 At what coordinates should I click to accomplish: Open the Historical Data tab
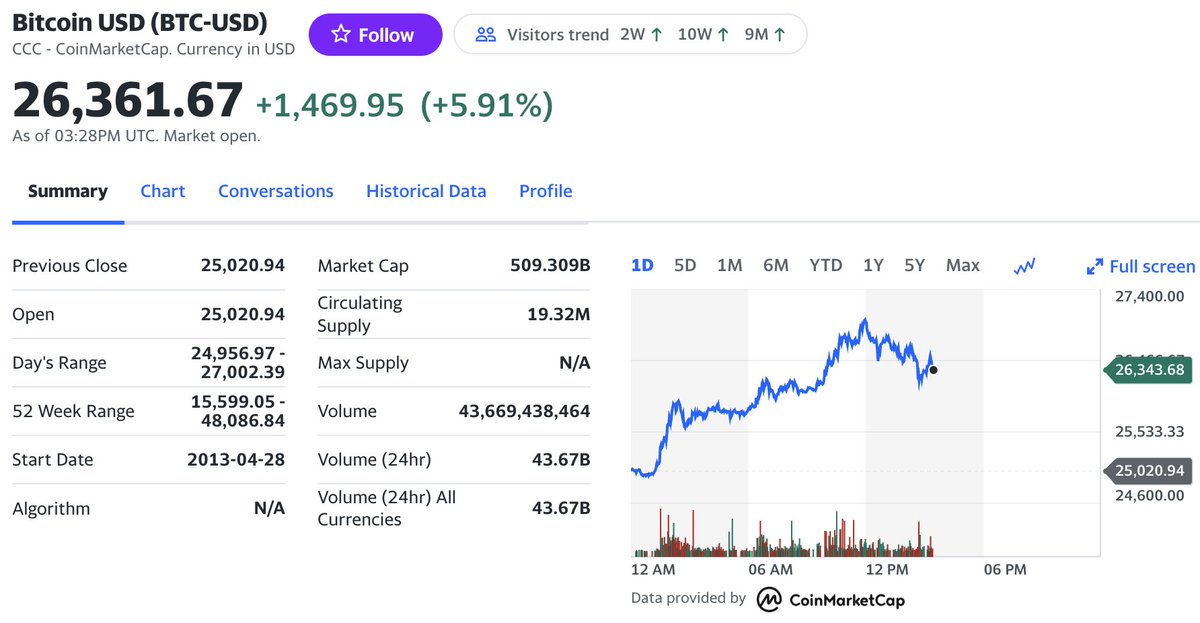[426, 191]
